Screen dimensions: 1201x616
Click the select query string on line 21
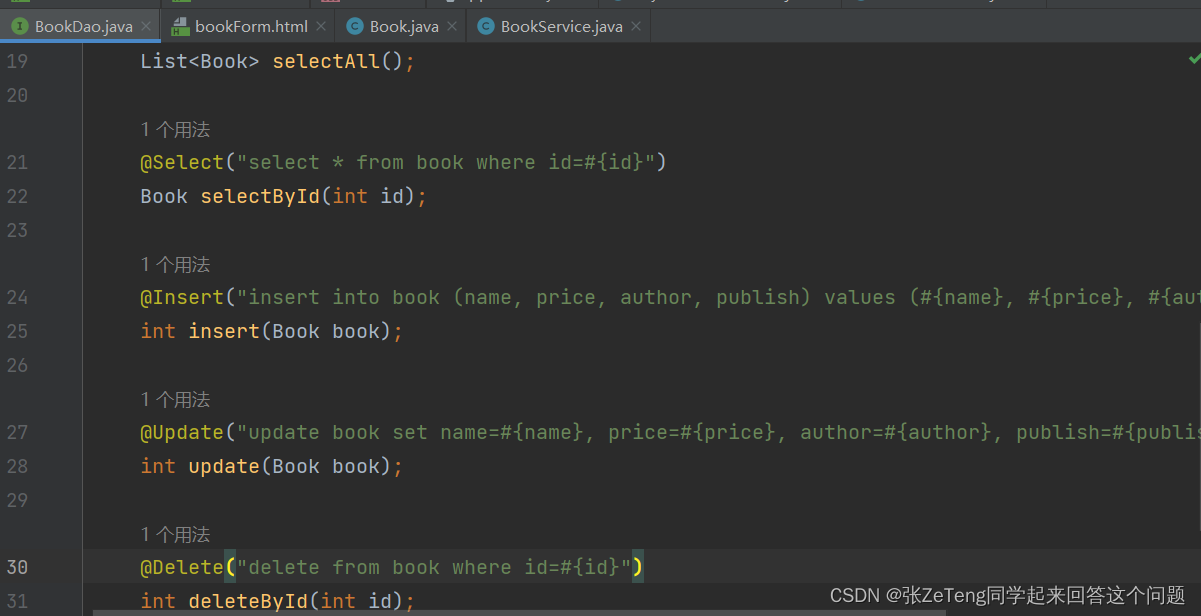coord(446,162)
